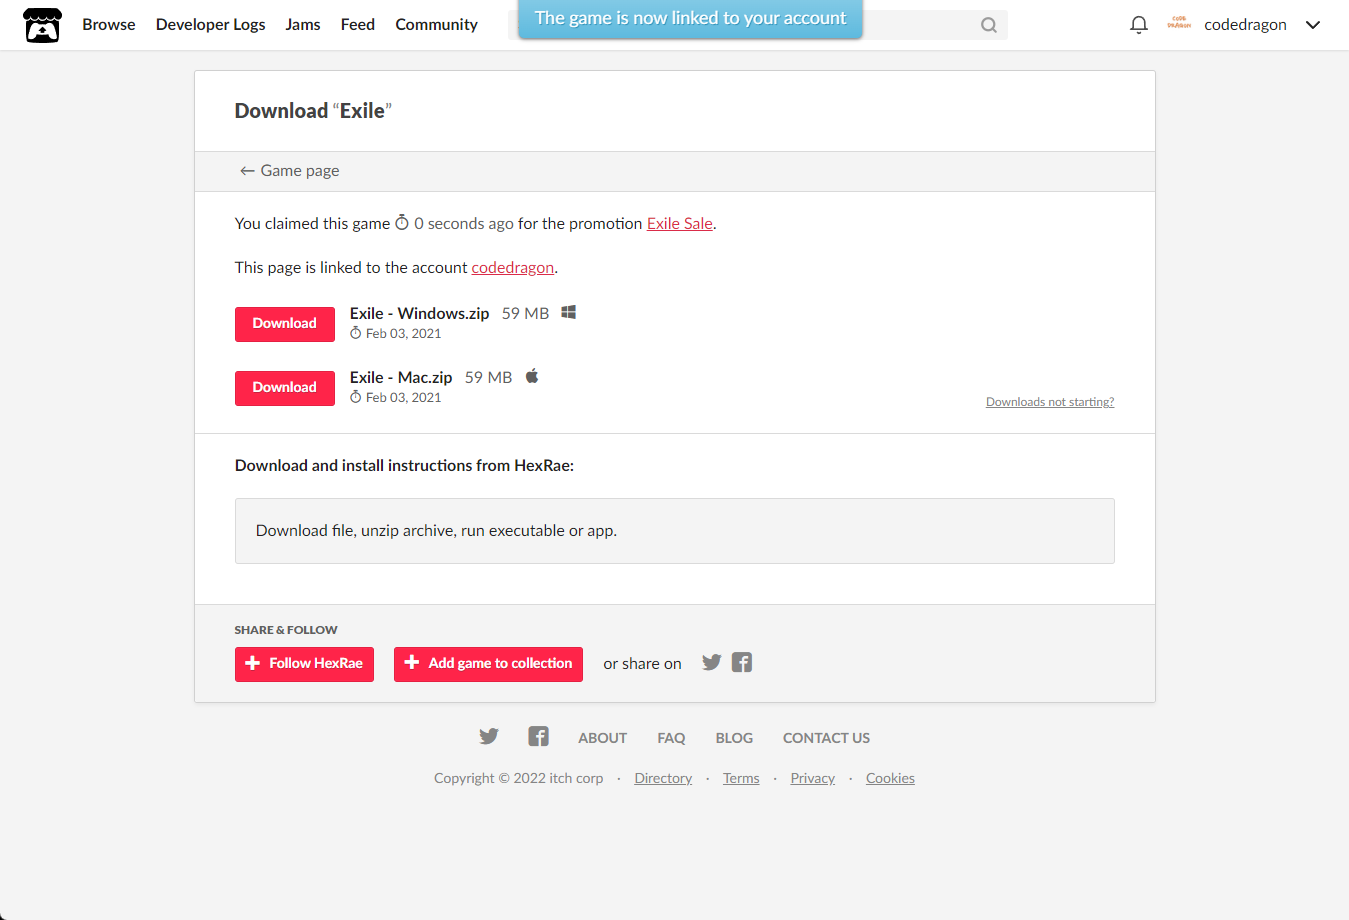Click the Windows platform icon
The height and width of the screenshot is (920, 1349).
coord(568,312)
